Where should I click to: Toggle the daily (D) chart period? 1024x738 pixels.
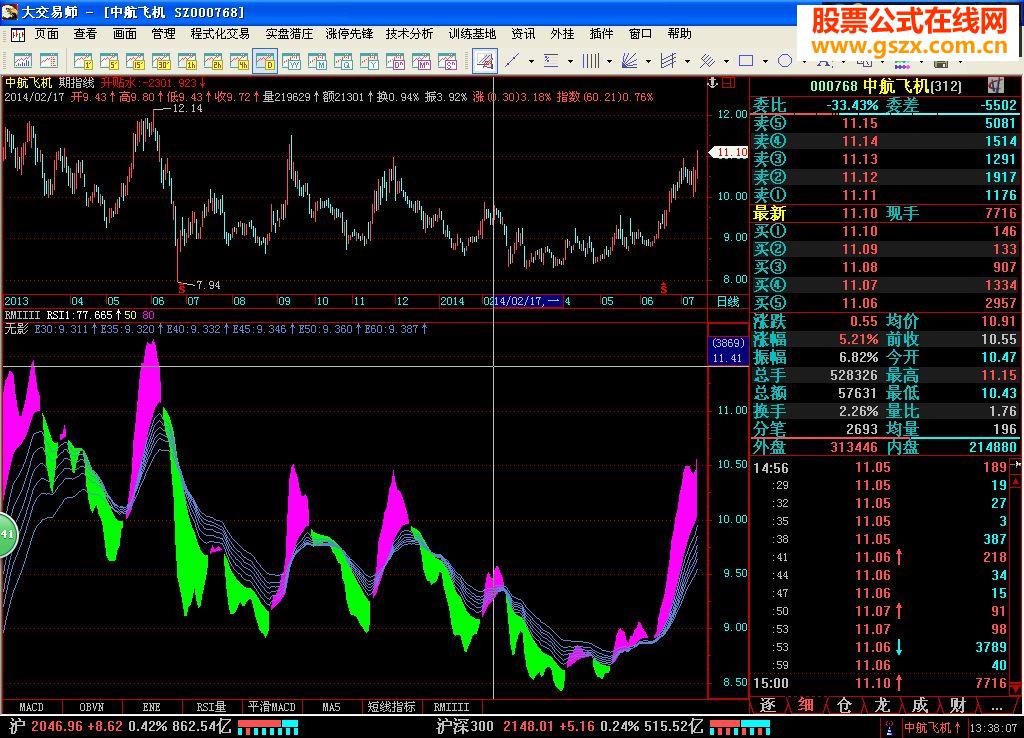coord(265,61)
